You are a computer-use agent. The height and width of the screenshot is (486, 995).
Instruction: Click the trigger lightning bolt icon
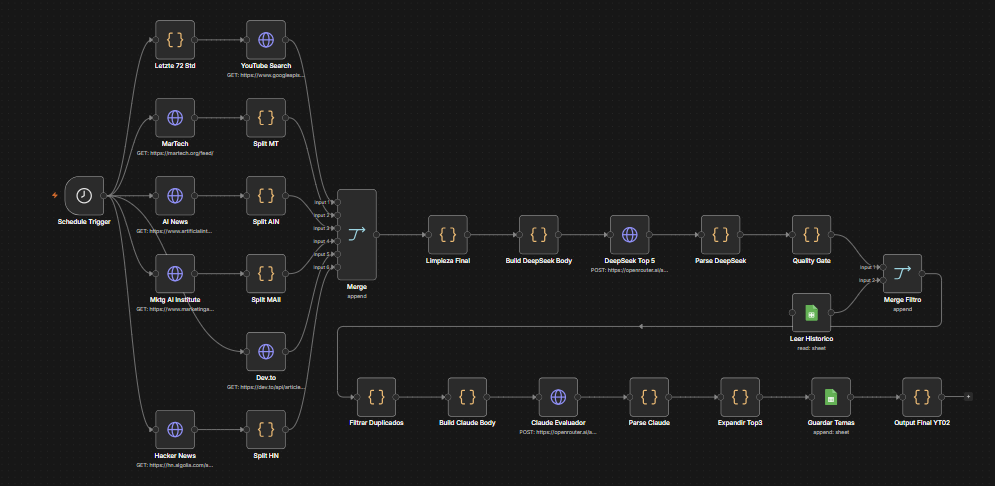55,195
